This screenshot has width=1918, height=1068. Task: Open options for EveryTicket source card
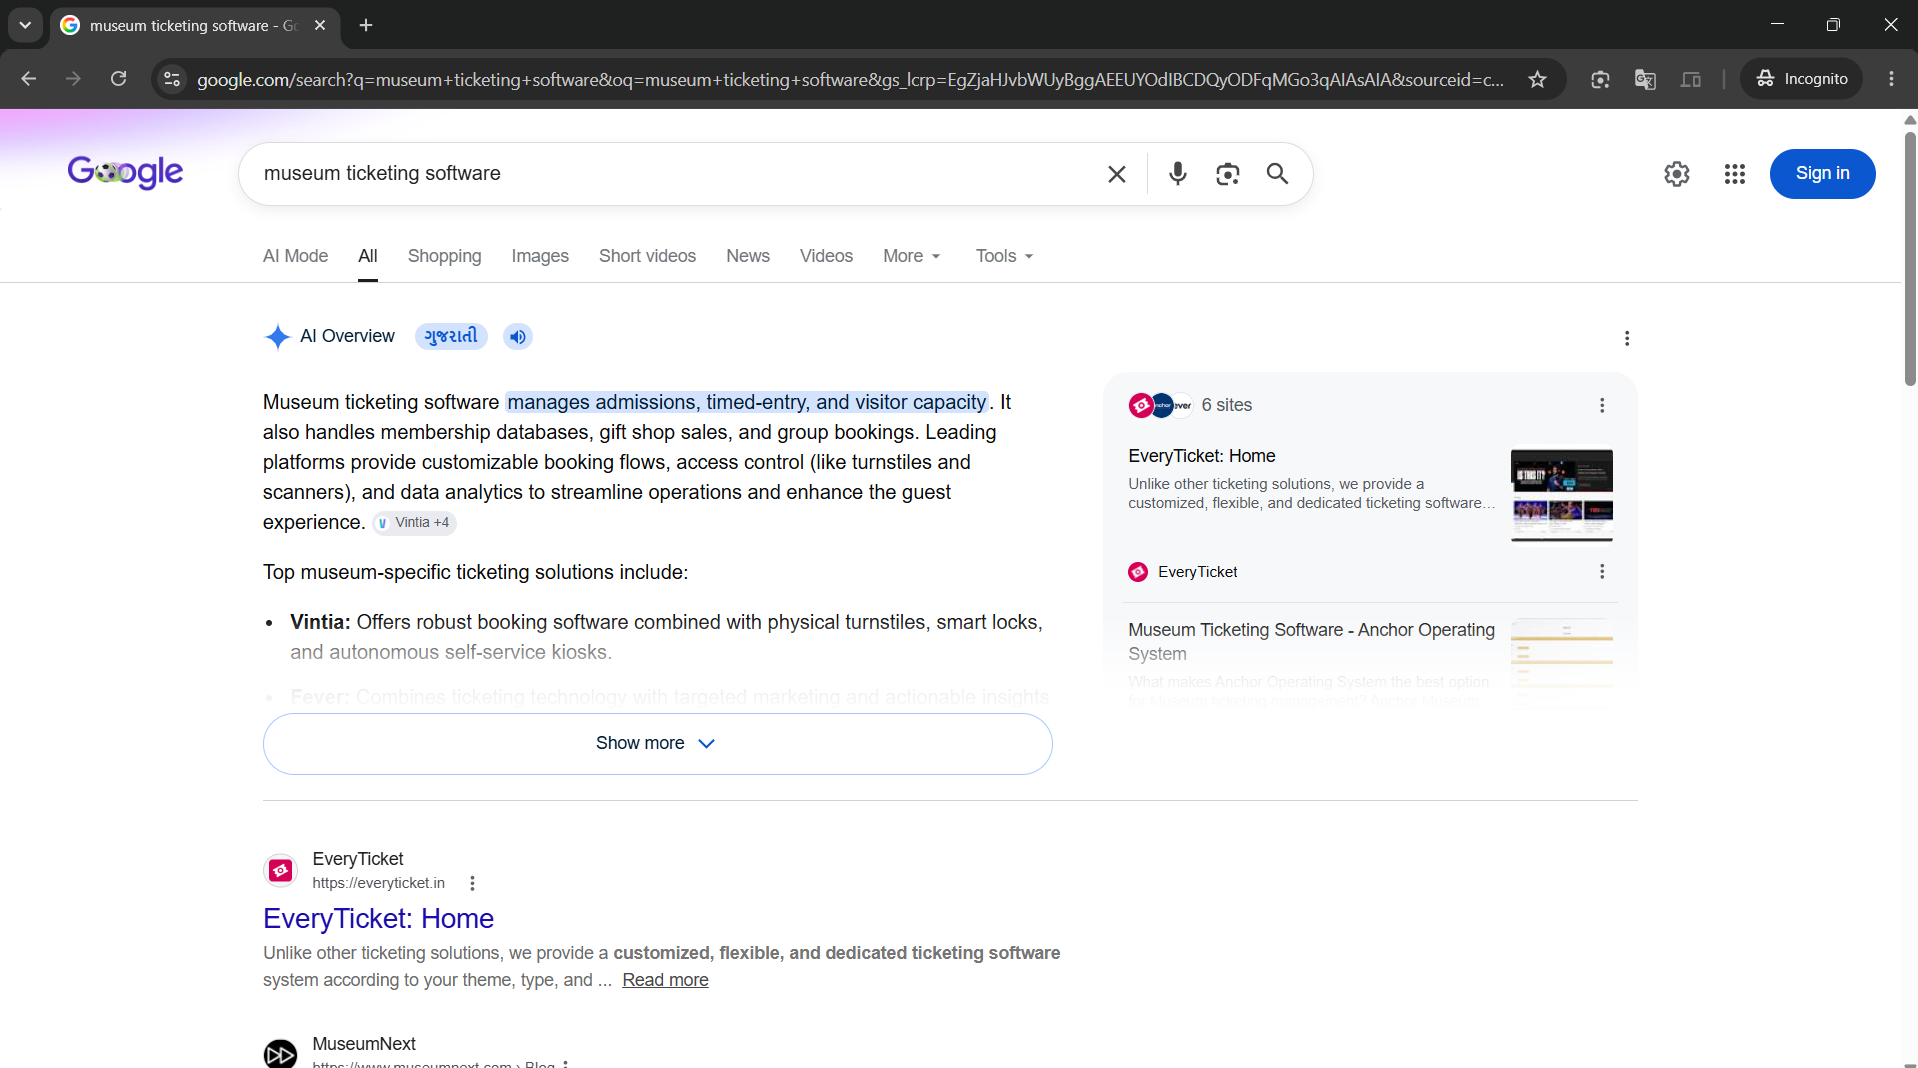[x=1602, y=572]
